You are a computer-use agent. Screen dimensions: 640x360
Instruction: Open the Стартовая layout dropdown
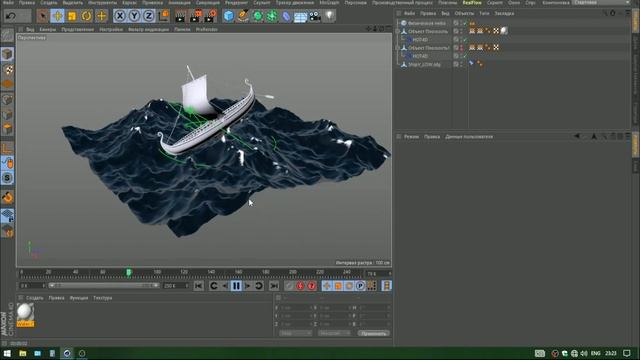tap(602, 2)
